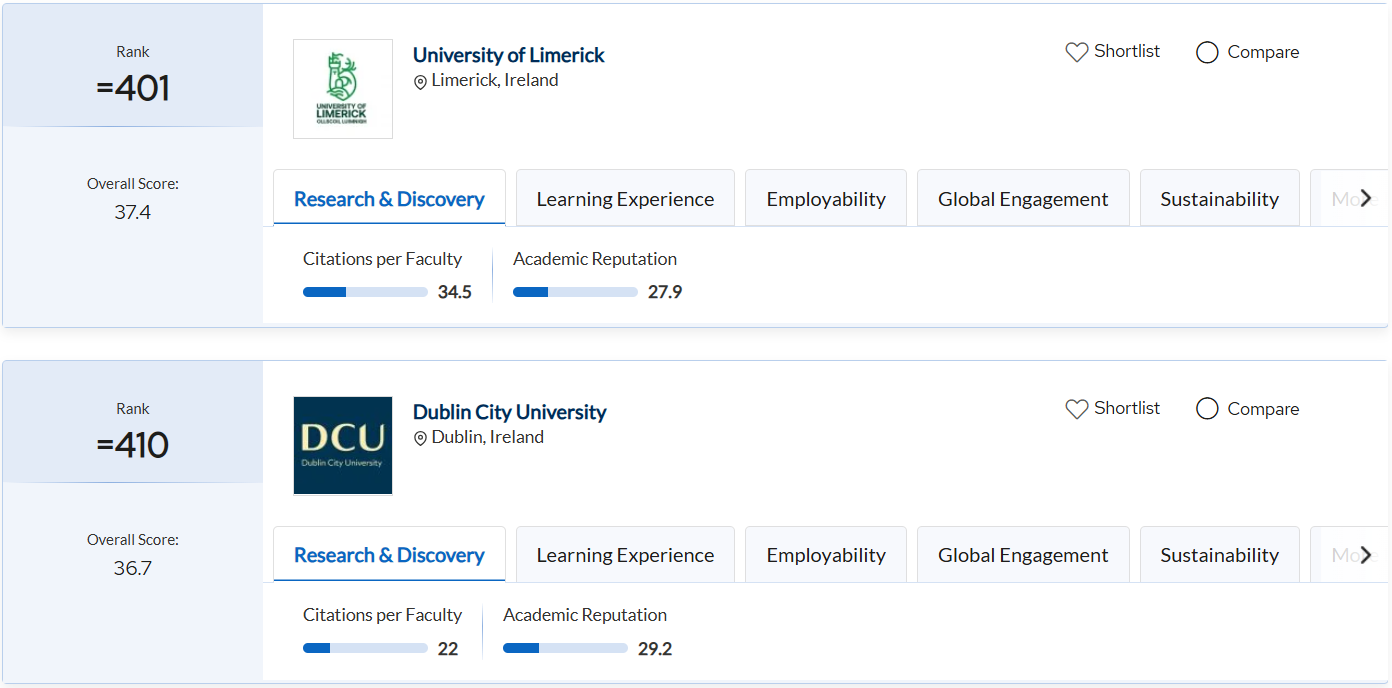Open the Dublin City University title link
This screenshot has width=1392, height=688.
coord(509,412)
